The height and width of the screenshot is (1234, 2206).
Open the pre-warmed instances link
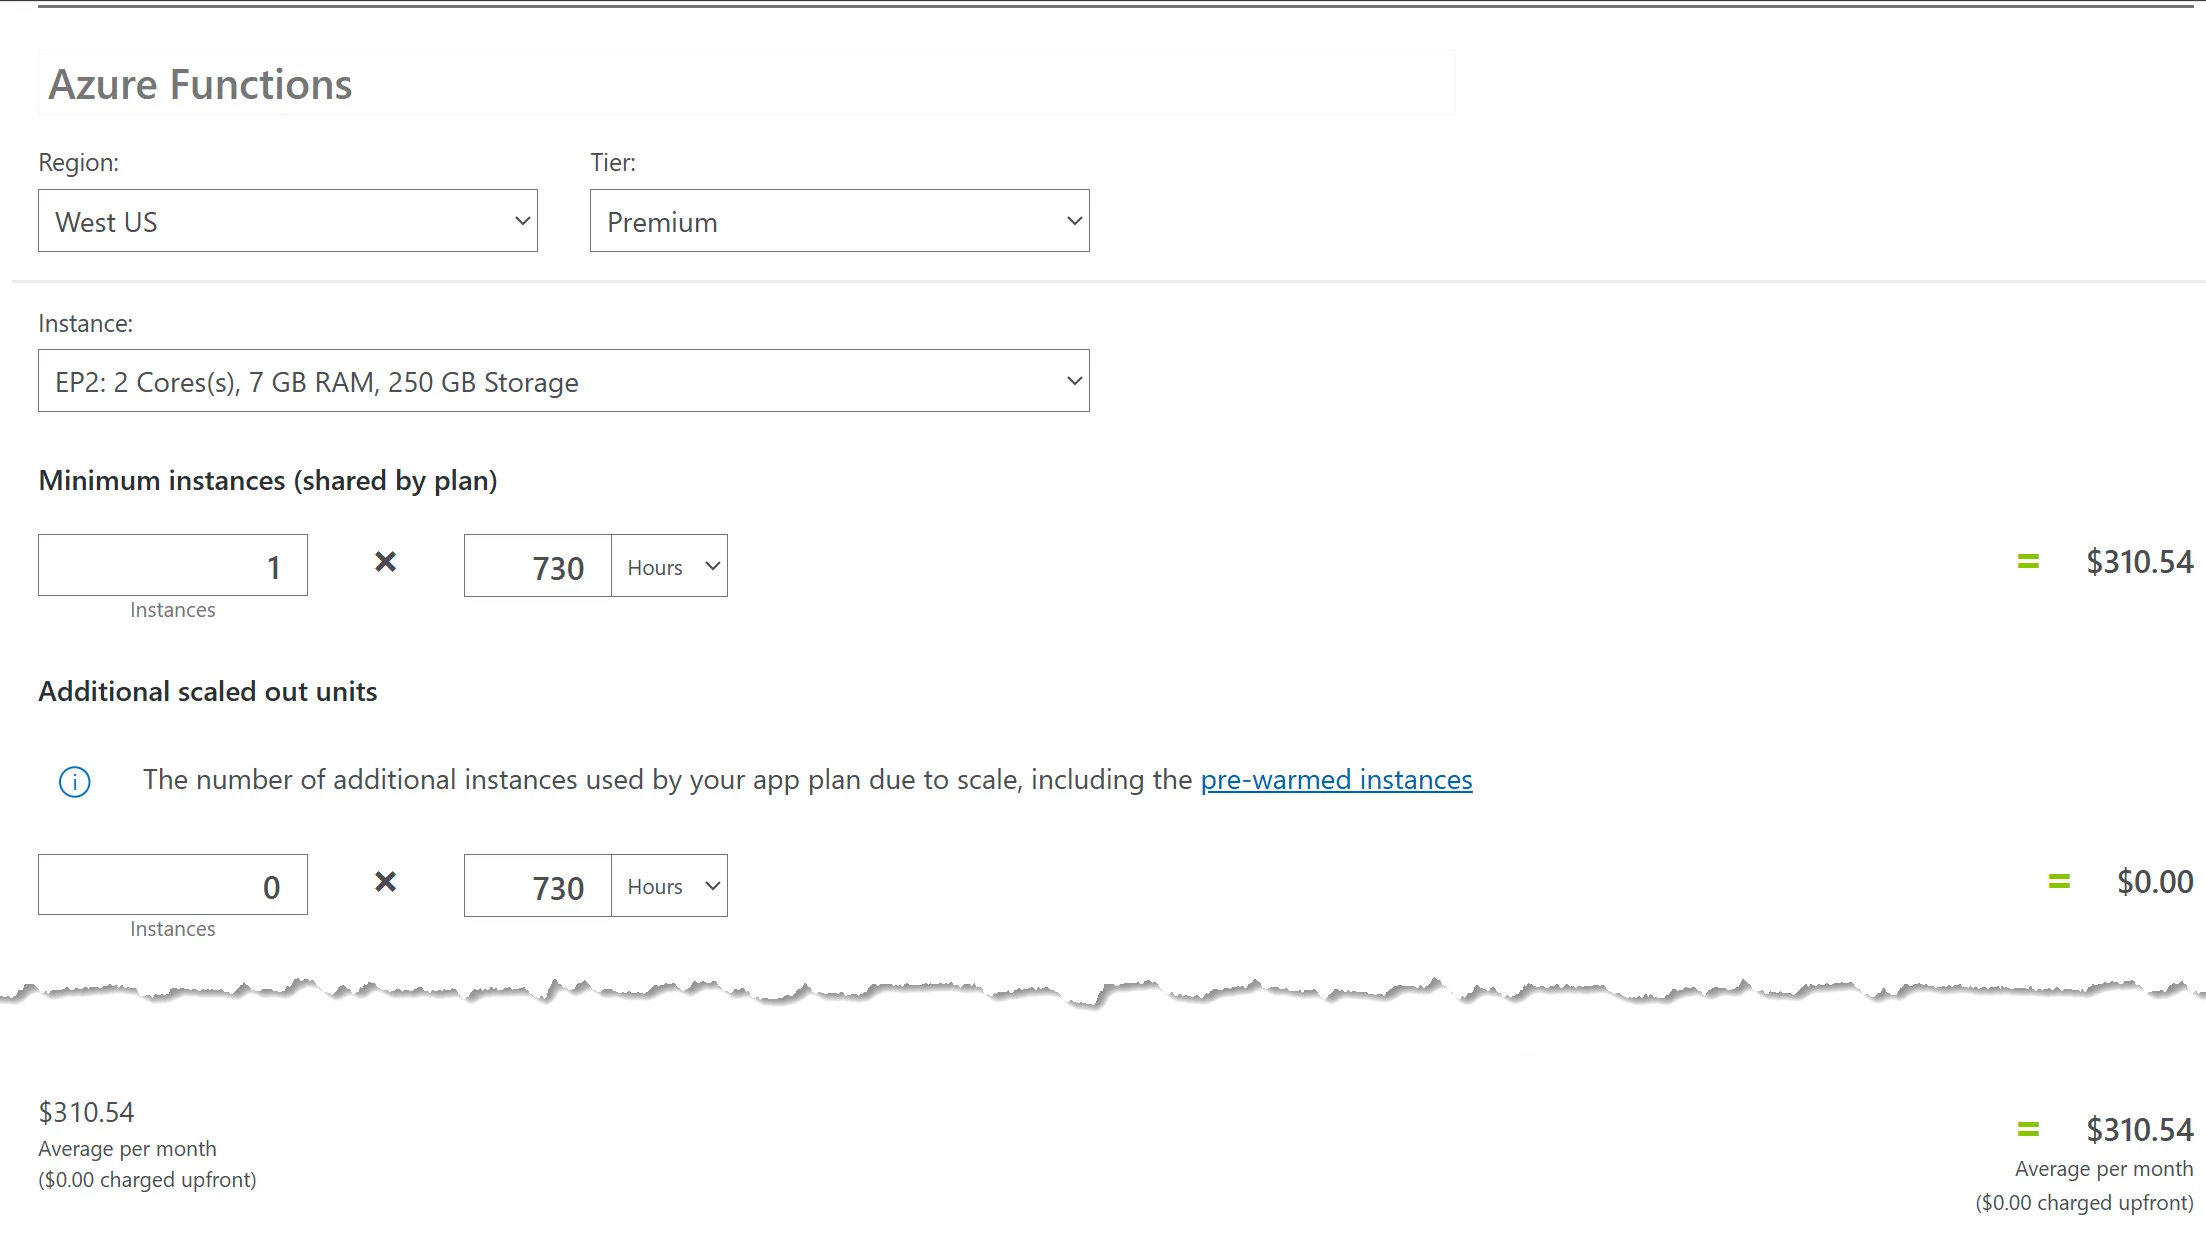1336,780
